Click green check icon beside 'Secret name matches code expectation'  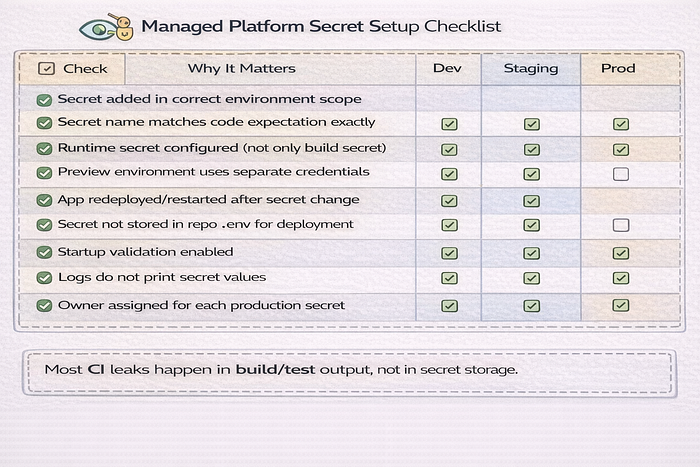point(44,123)
